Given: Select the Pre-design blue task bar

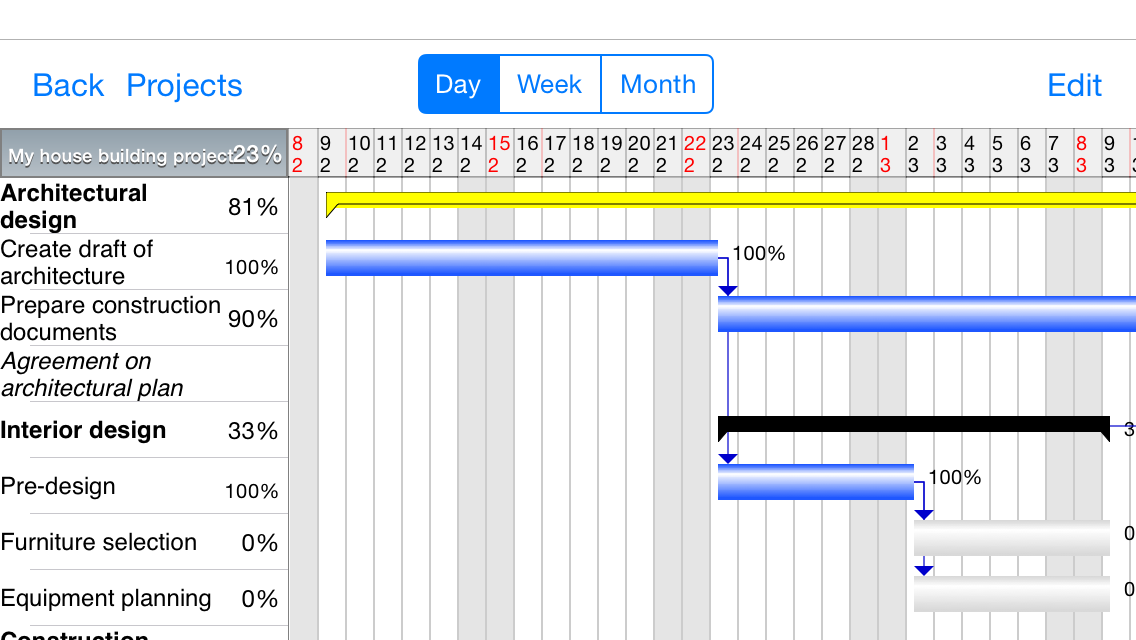Looking at the screenshot, I should [x=815, y=482].
